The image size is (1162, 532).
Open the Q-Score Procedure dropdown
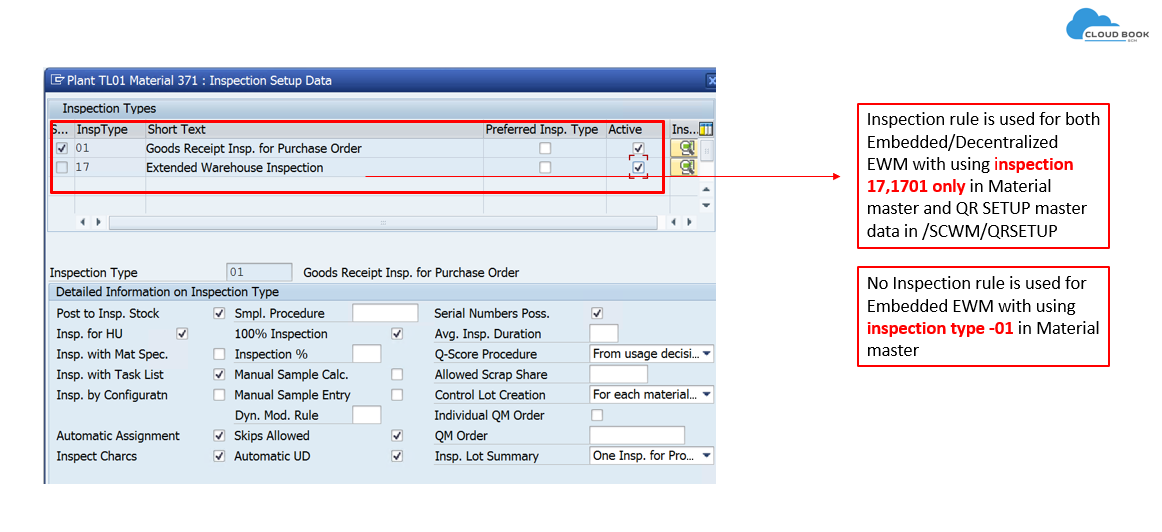(706, 354)
